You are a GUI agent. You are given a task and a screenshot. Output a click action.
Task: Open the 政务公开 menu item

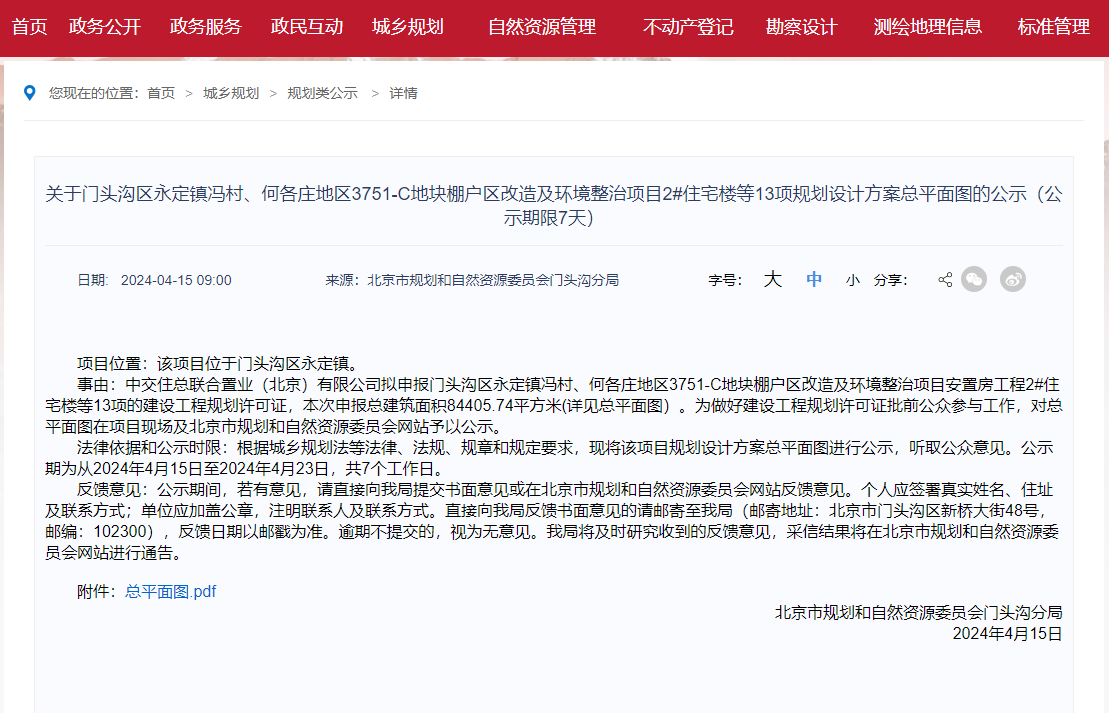pos(105,27)
